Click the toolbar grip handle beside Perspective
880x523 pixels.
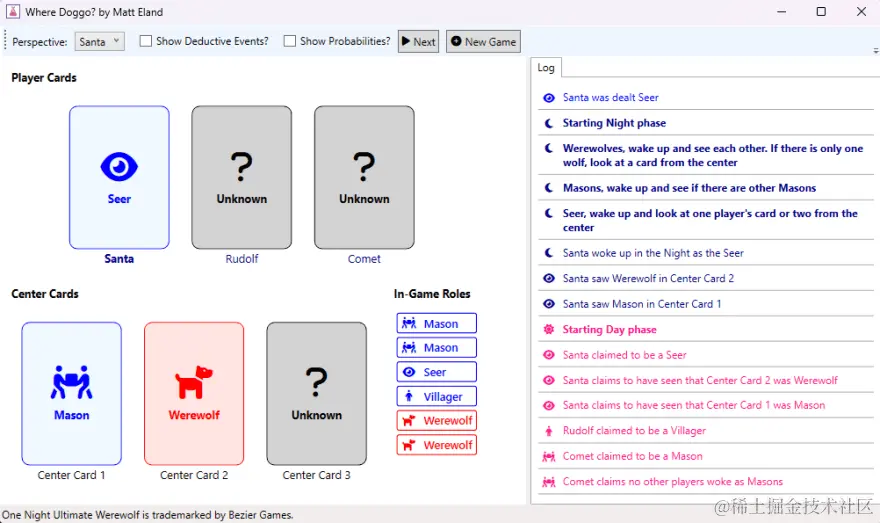6,42
